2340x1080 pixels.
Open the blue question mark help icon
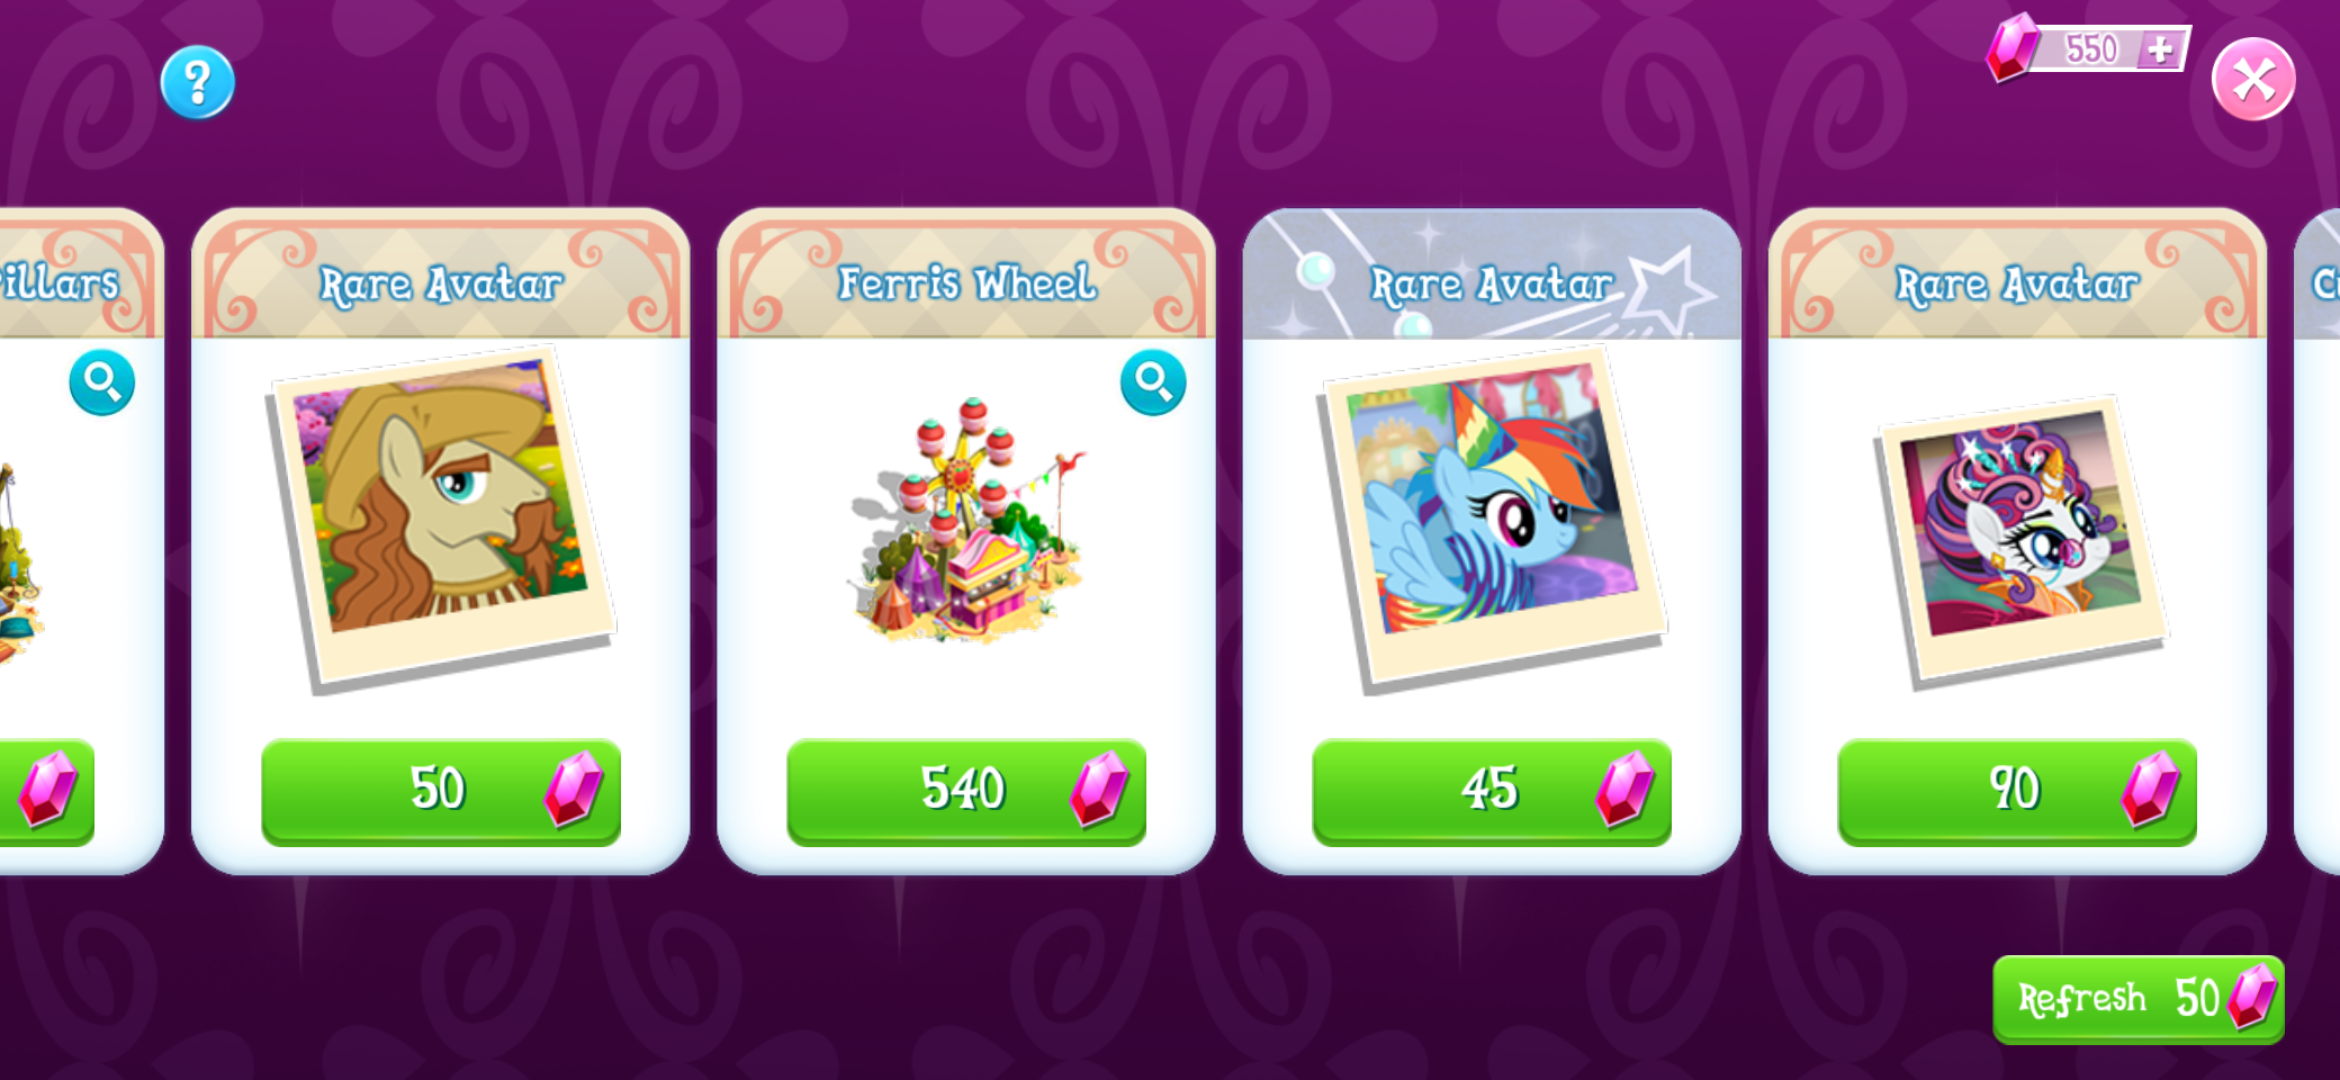tap(197, 82)
